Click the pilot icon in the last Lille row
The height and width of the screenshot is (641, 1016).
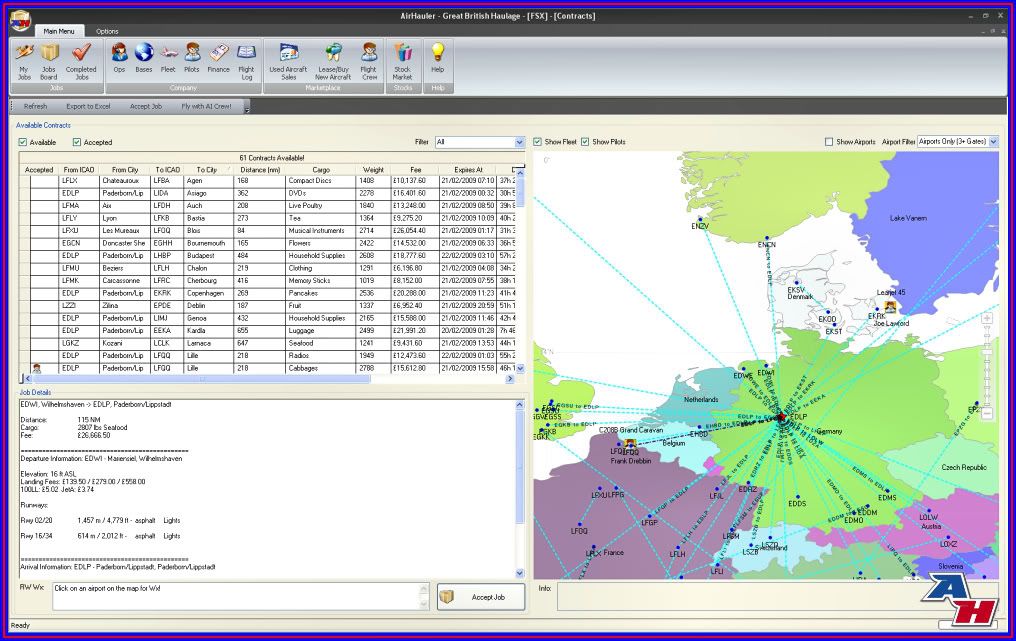pyautogui.click(x=36, y=368)
